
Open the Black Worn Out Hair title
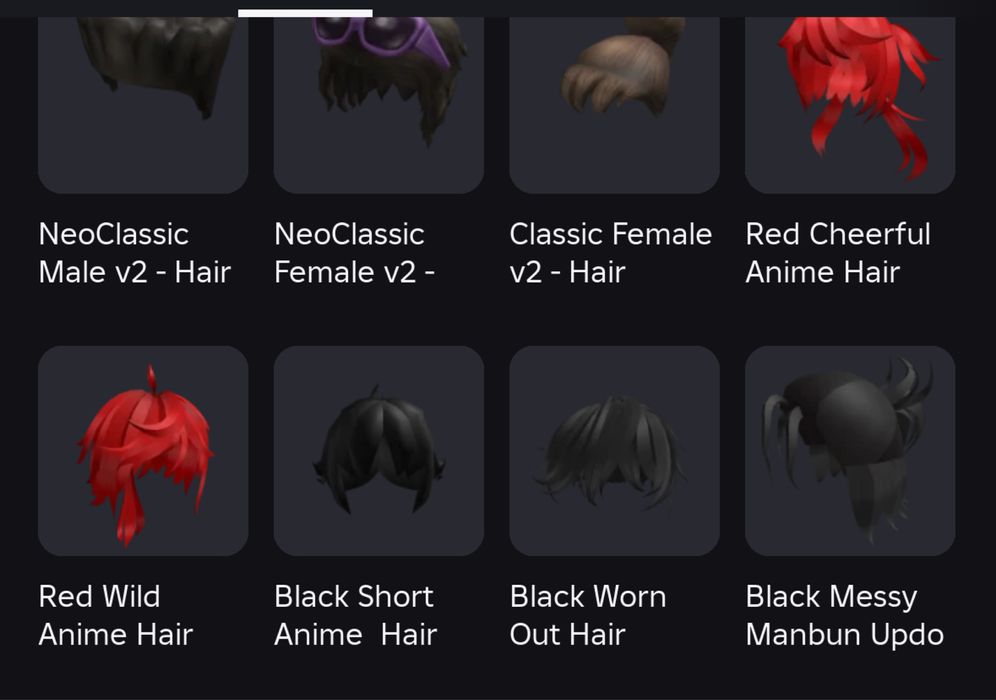588,616
